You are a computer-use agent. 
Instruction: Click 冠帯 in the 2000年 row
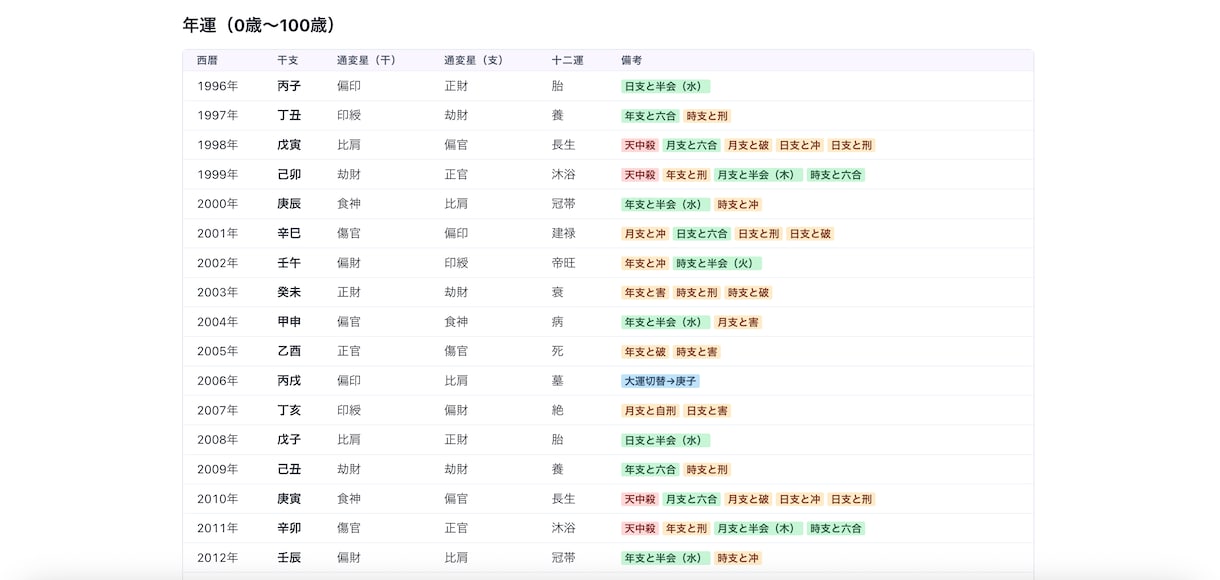(x=564, y=204)
